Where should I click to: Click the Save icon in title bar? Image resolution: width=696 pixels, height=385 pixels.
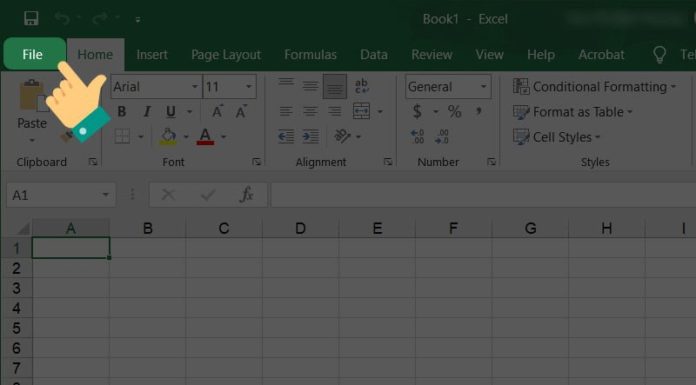(x=31, y=19)
